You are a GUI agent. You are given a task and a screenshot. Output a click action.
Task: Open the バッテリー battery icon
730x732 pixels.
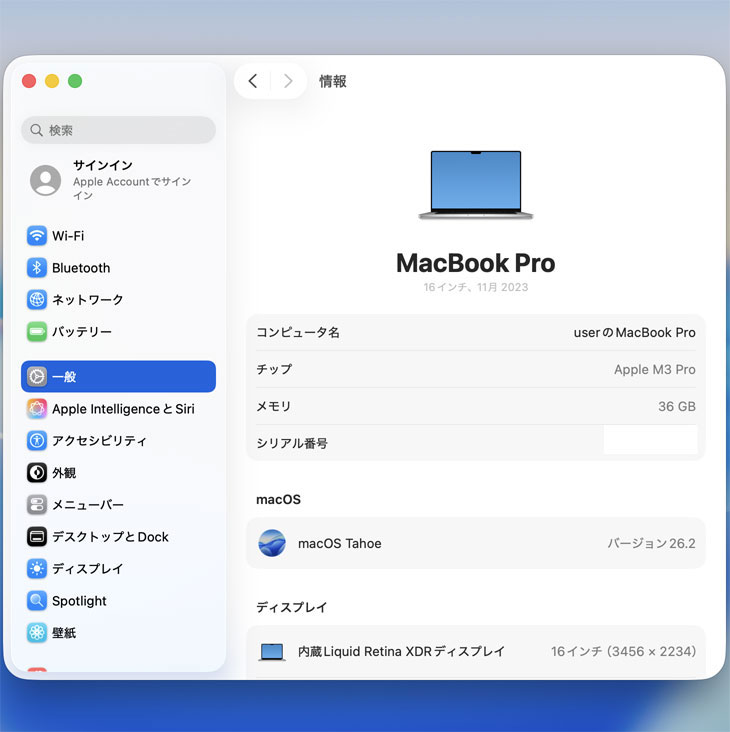37,332
